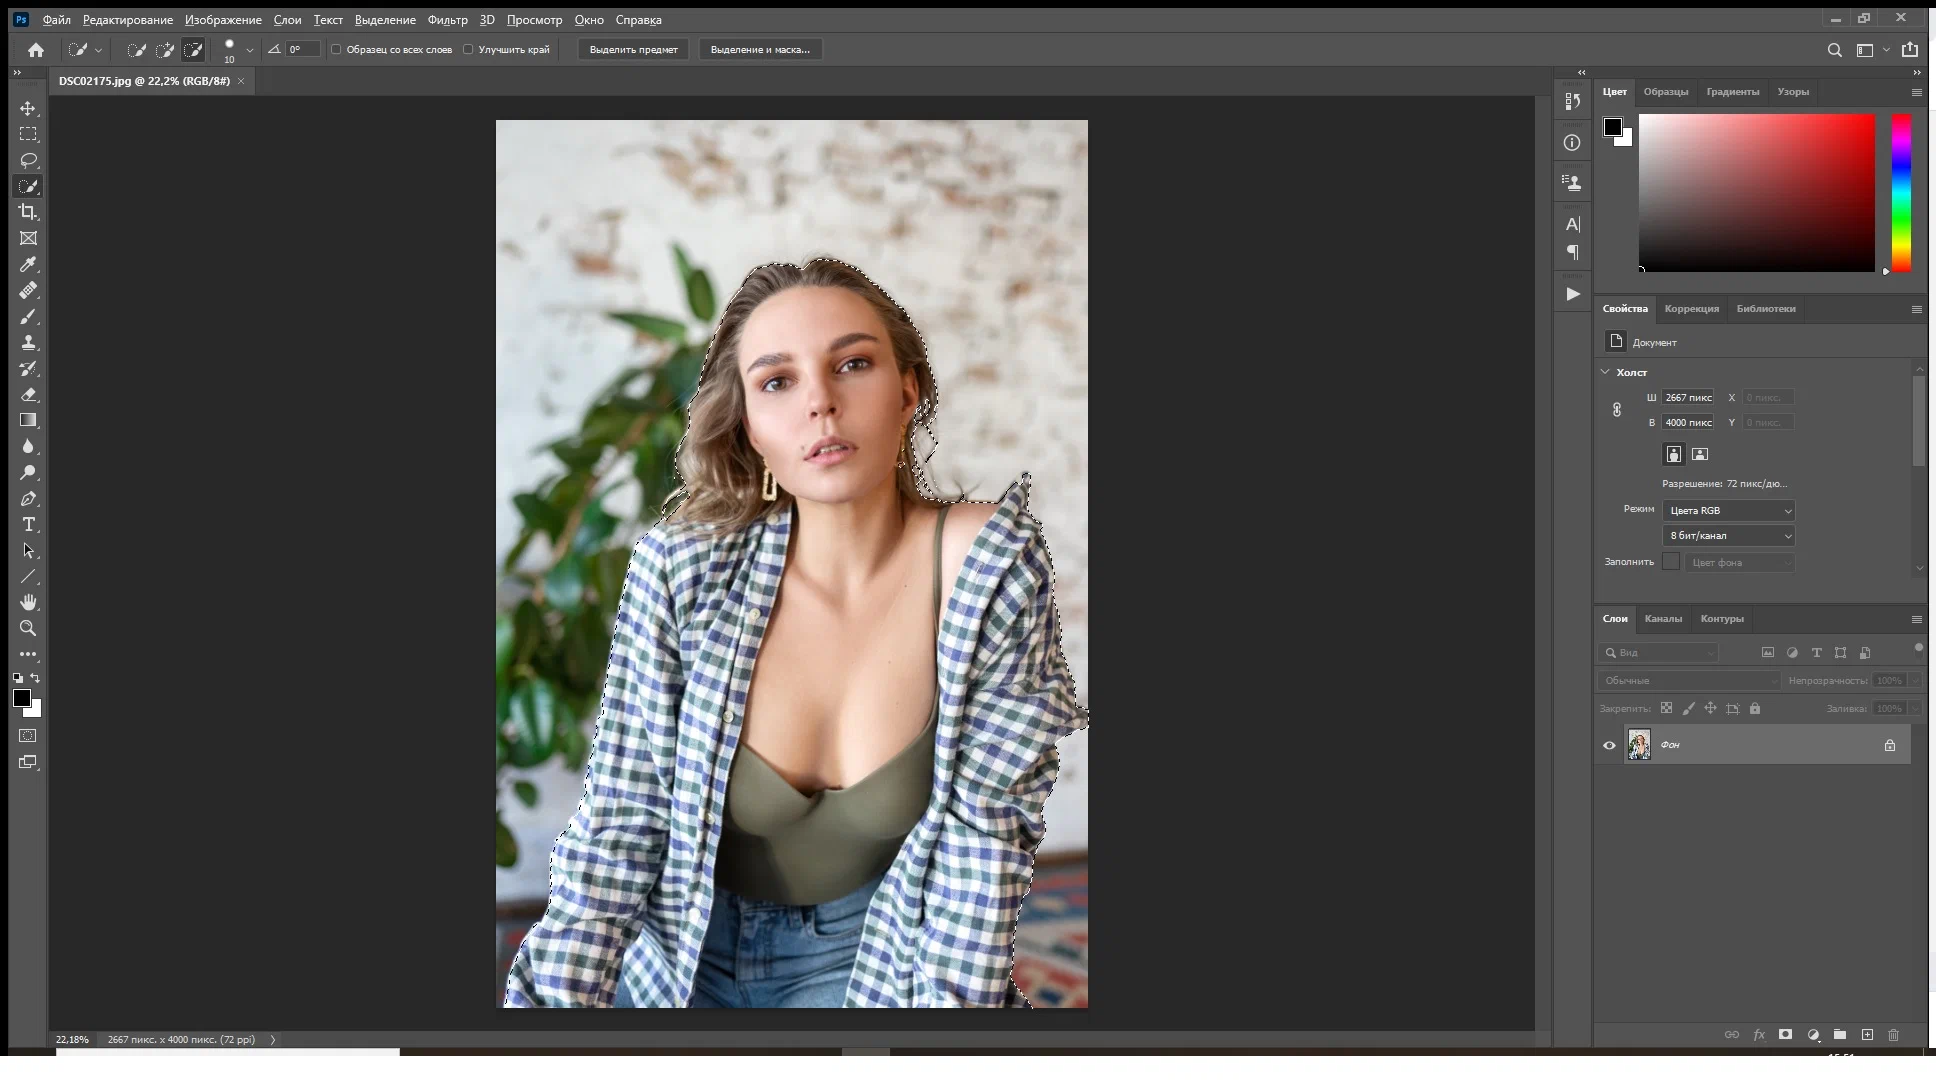Click the Выделить предмет button
Screen dimensions: 1936x1080
point(633,49)
